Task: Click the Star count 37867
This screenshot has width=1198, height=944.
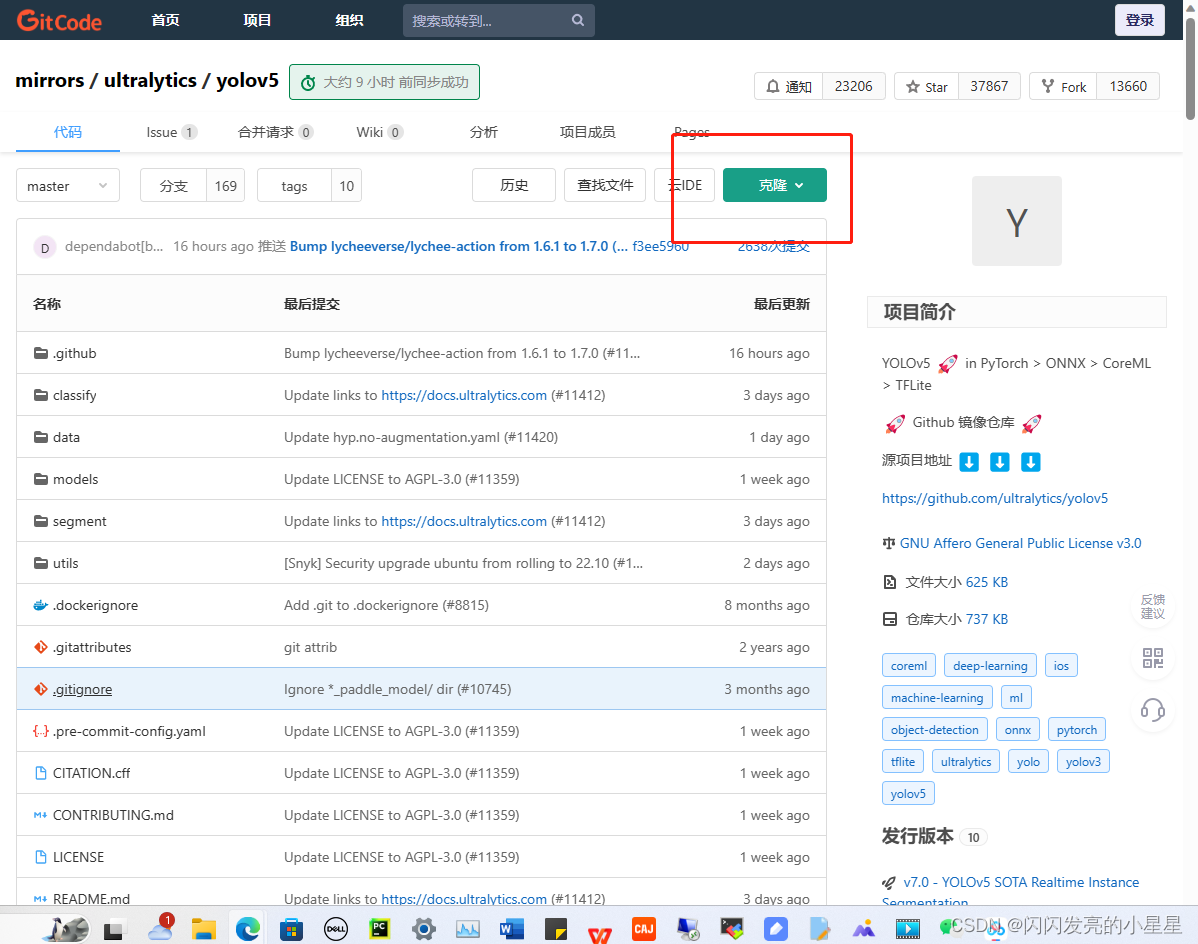Action: click(989, 86)
